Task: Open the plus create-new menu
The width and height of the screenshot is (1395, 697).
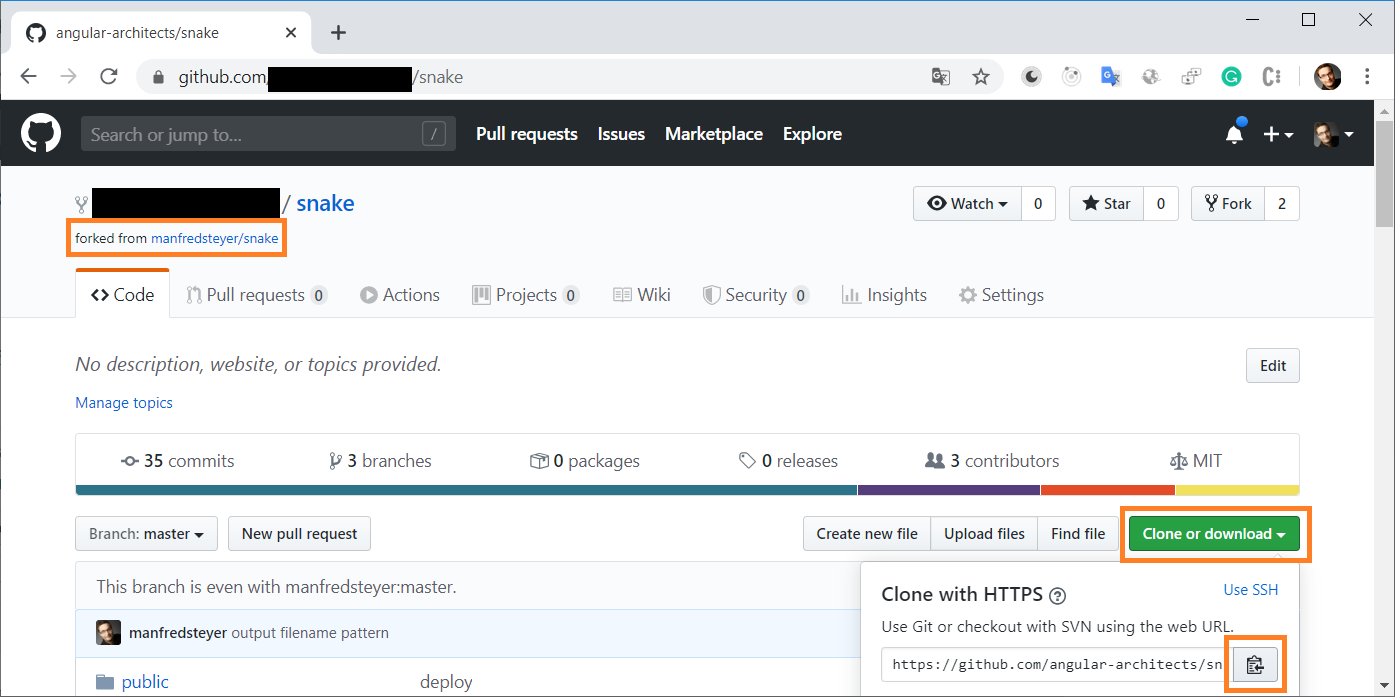Action: pos(1278,134)
